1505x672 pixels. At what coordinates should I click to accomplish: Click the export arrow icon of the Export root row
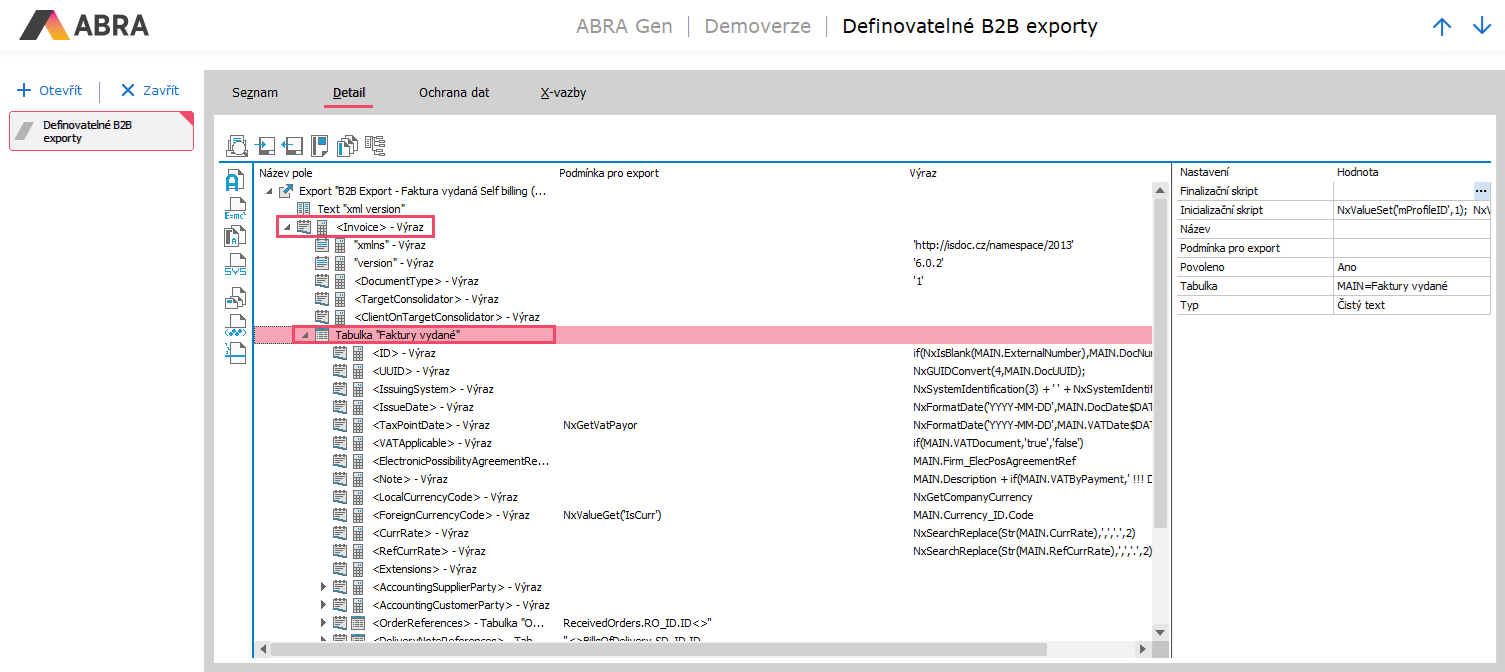[x=286, y=191]
